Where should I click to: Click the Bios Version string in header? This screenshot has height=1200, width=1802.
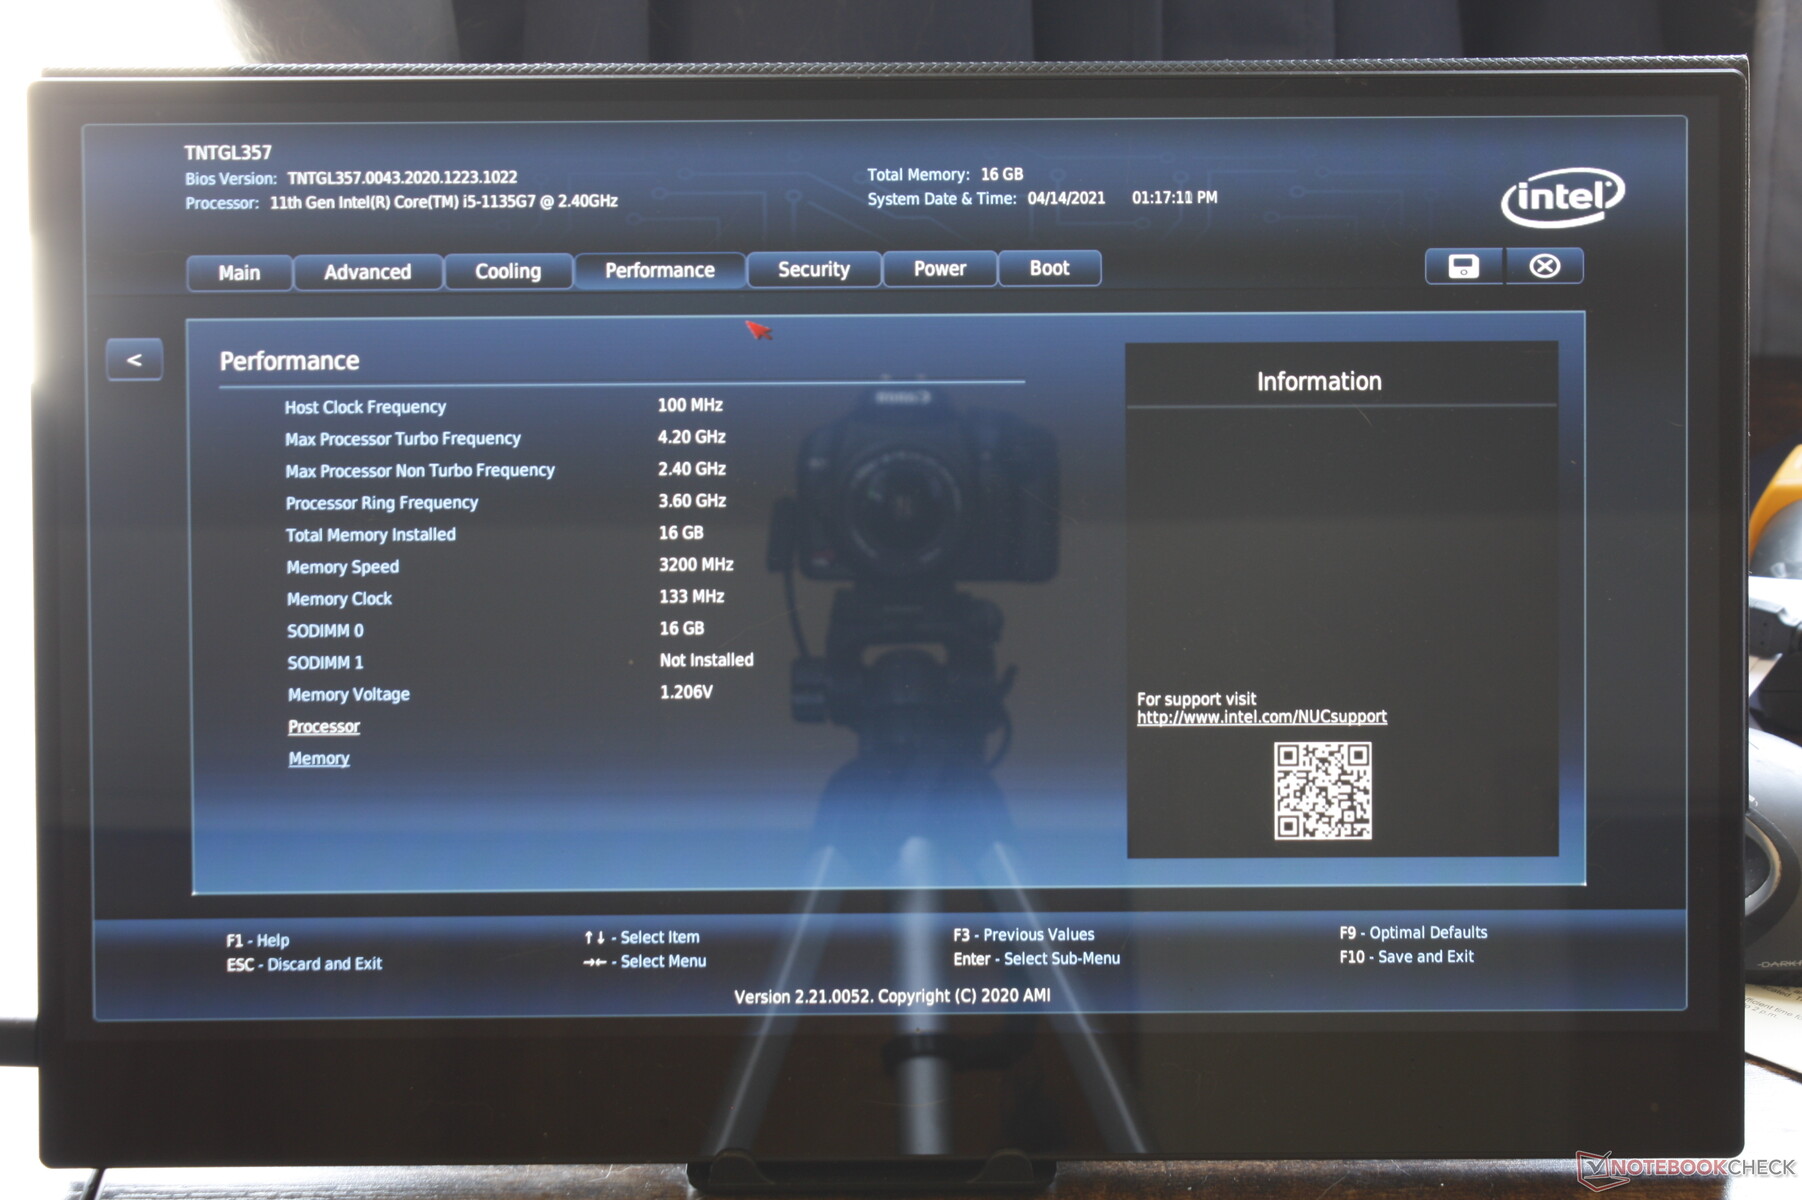pos(402,178)
